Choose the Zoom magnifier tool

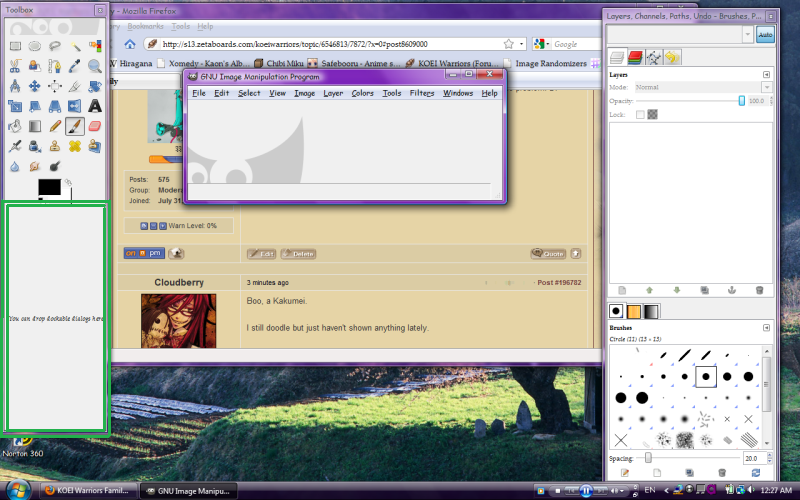95,66
